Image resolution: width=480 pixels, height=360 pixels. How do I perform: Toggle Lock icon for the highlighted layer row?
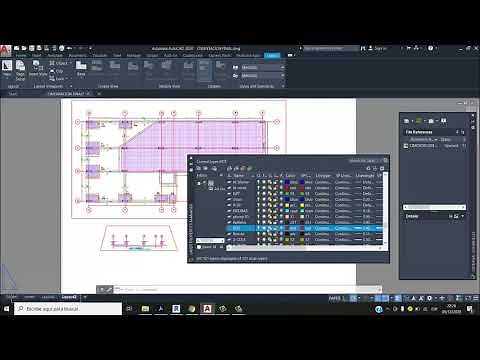(275, 228)
